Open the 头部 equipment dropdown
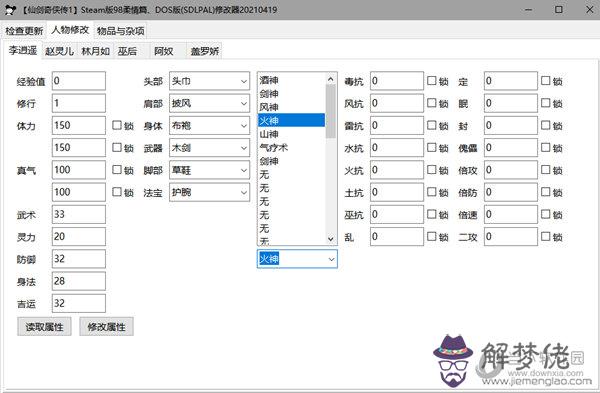 click(209, 81)
